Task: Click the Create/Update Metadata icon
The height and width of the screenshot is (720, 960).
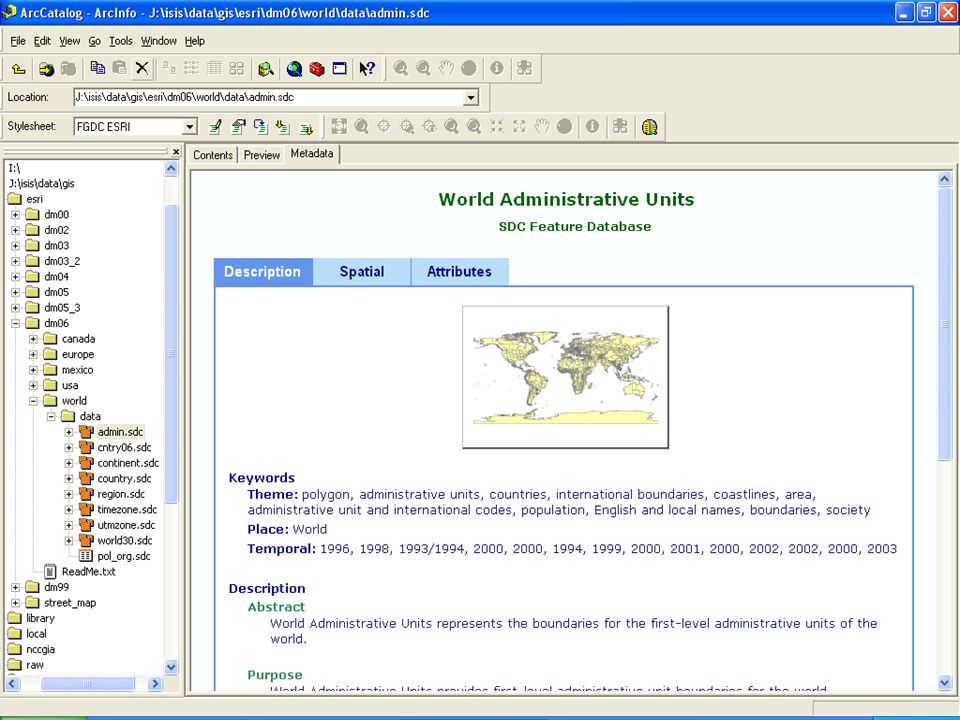Action: (261, 127)
